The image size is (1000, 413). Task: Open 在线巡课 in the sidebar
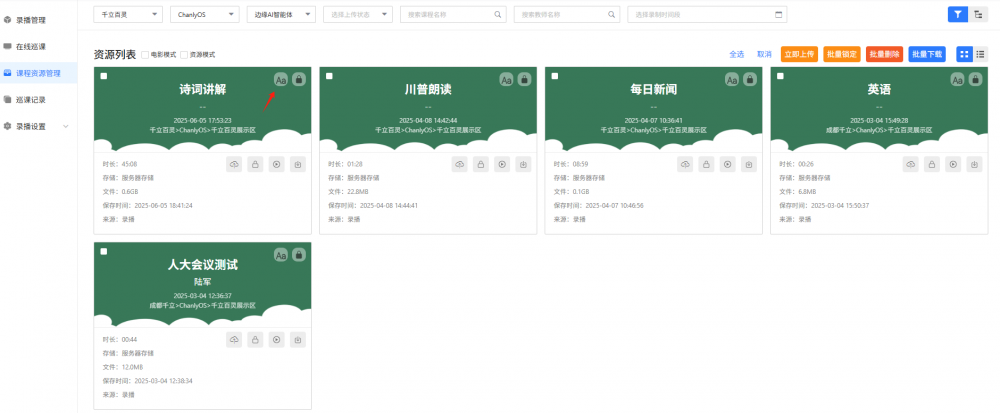[31, 47]
